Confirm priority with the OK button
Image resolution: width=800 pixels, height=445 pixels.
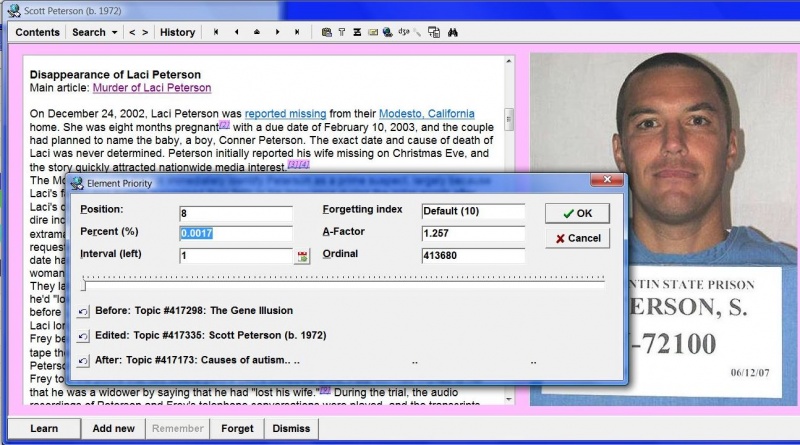577,213
